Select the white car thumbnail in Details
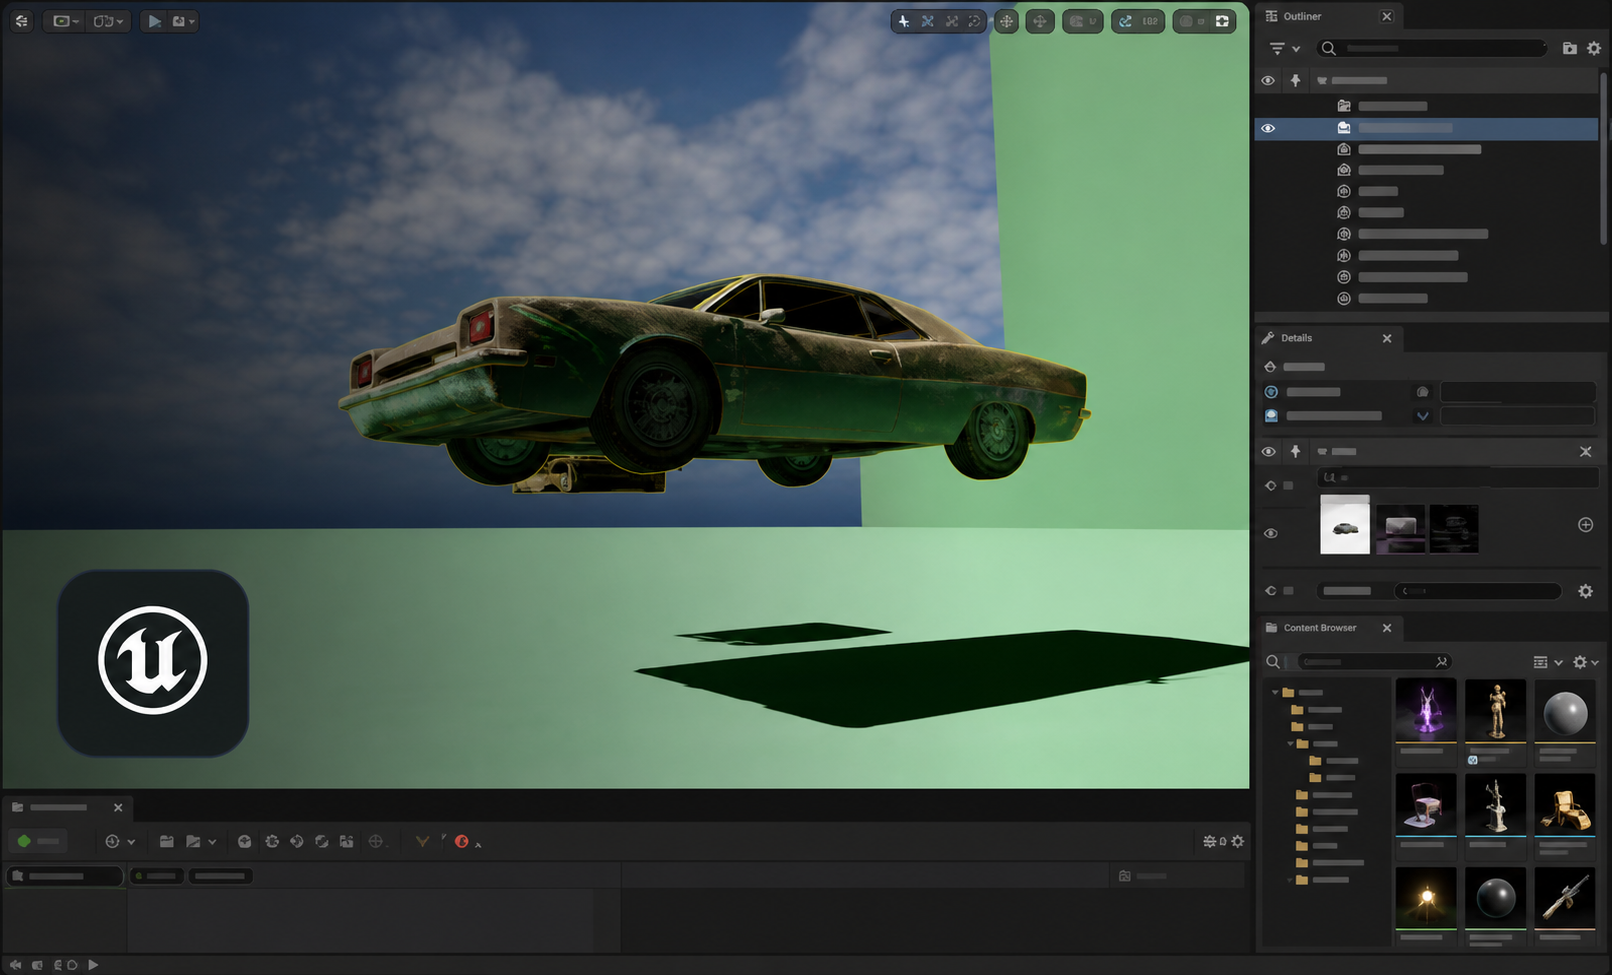 tap(1345, 525)
